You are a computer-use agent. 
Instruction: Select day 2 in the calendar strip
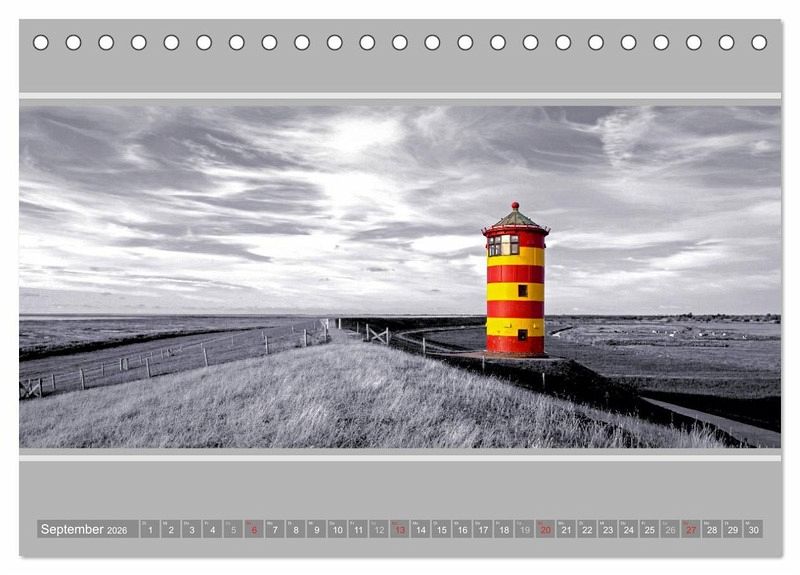point(170,529)
